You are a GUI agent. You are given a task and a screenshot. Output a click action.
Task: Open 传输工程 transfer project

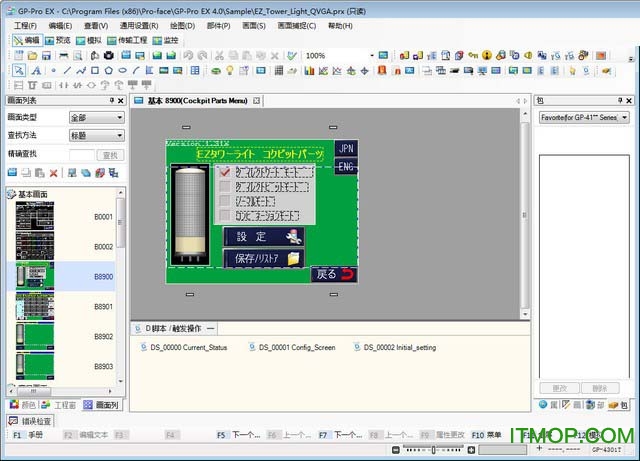click(127, 40)
